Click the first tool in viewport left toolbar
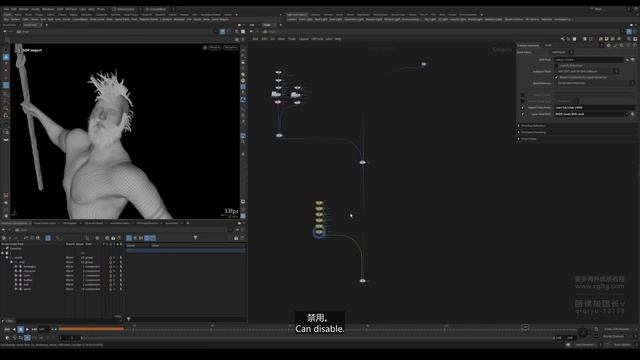The height and width of the screenshot is (360, 640). [x=6, y=50]
